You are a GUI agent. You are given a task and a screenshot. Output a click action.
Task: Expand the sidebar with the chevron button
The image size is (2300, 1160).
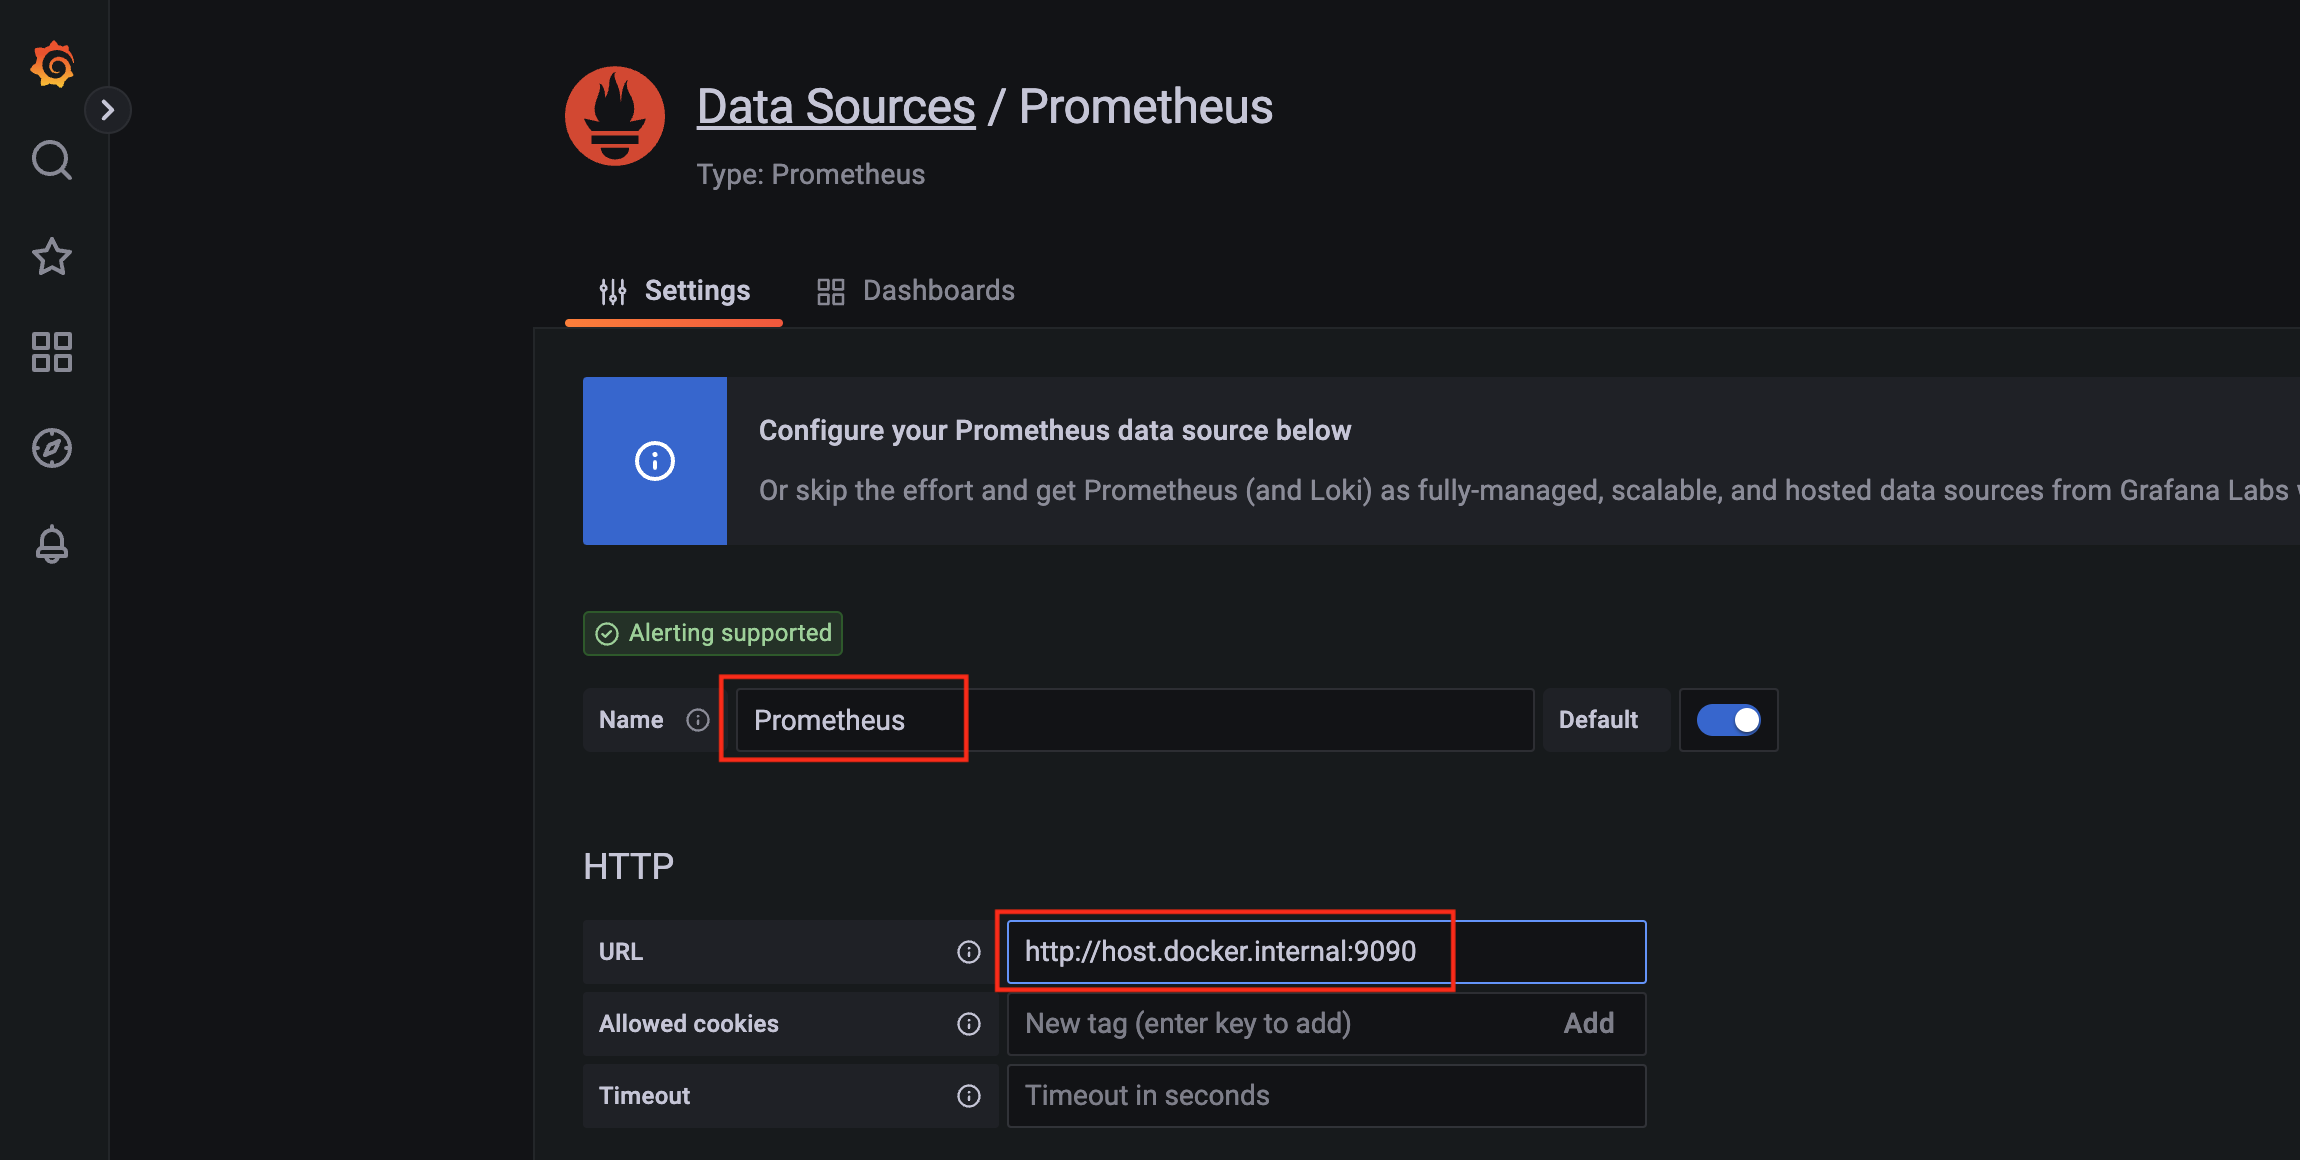tap(108, 110)
